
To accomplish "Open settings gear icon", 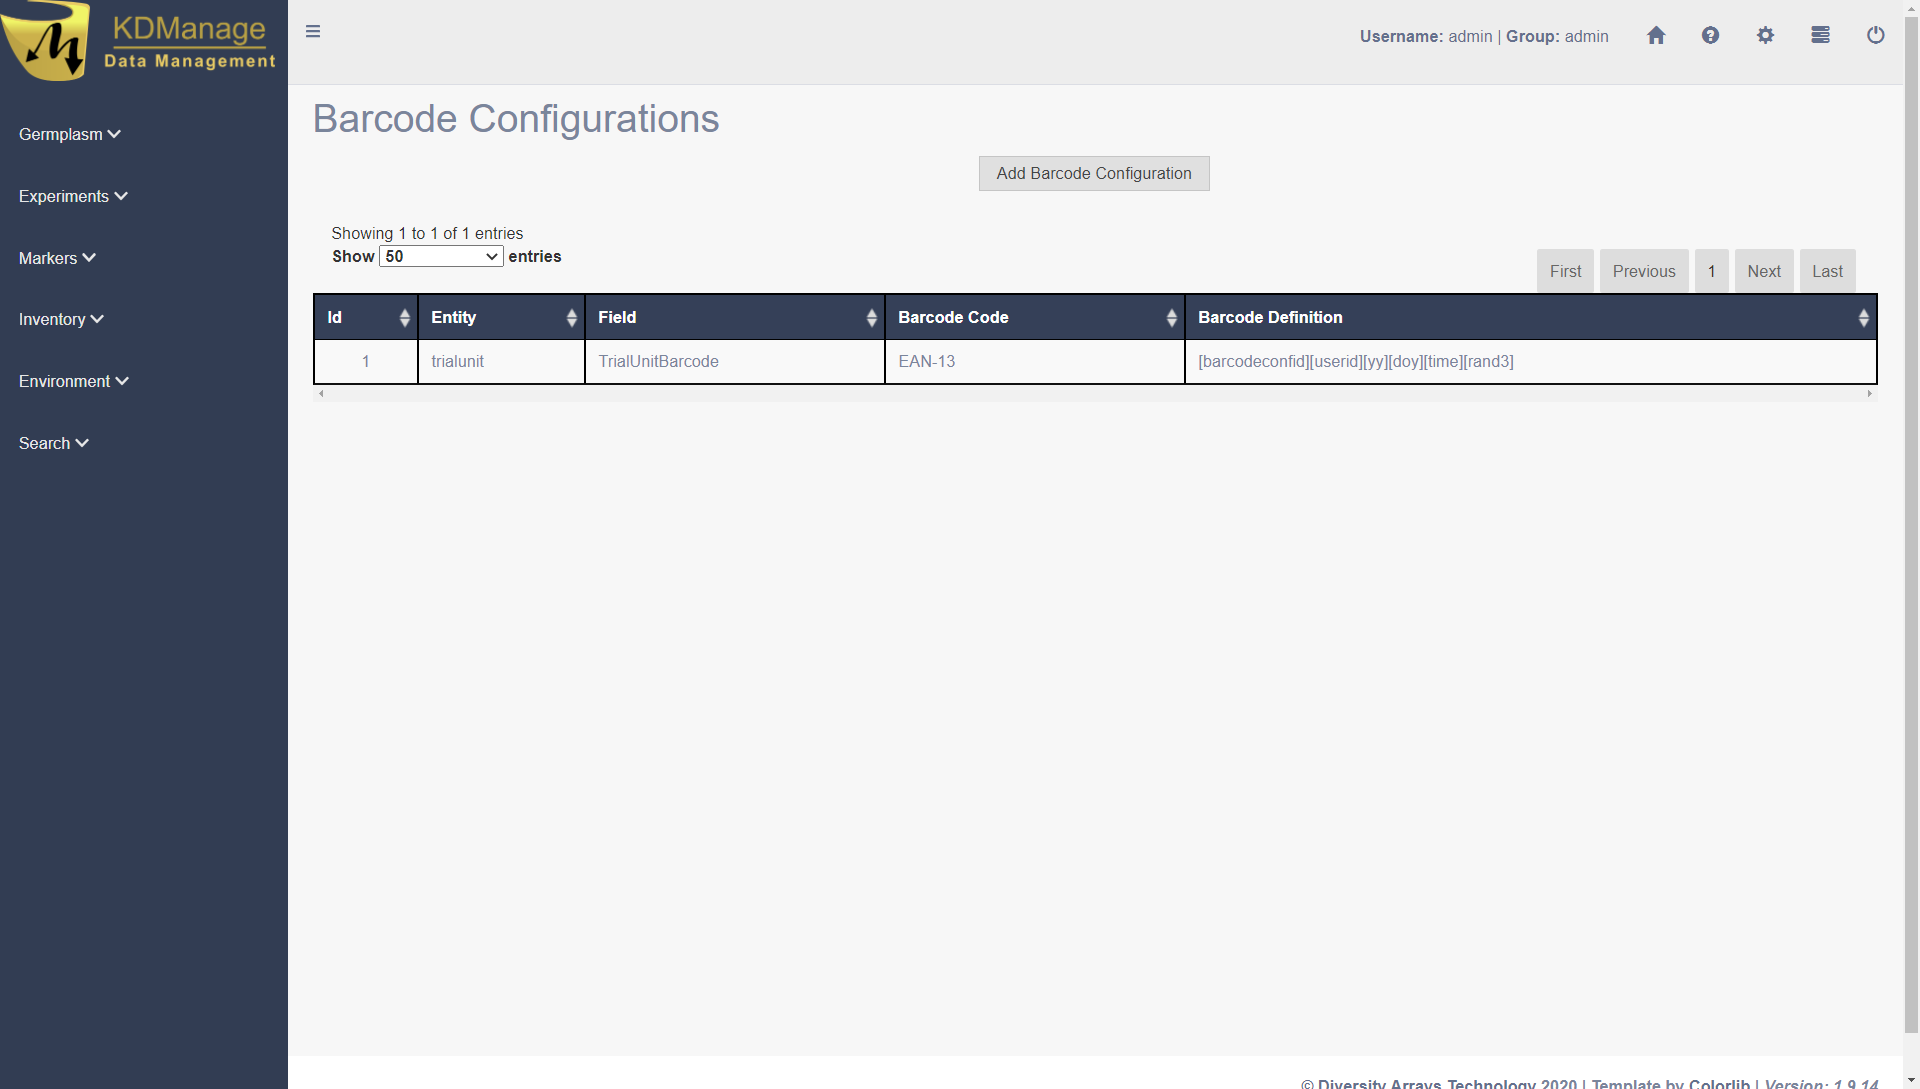I will coord(1765,36).
